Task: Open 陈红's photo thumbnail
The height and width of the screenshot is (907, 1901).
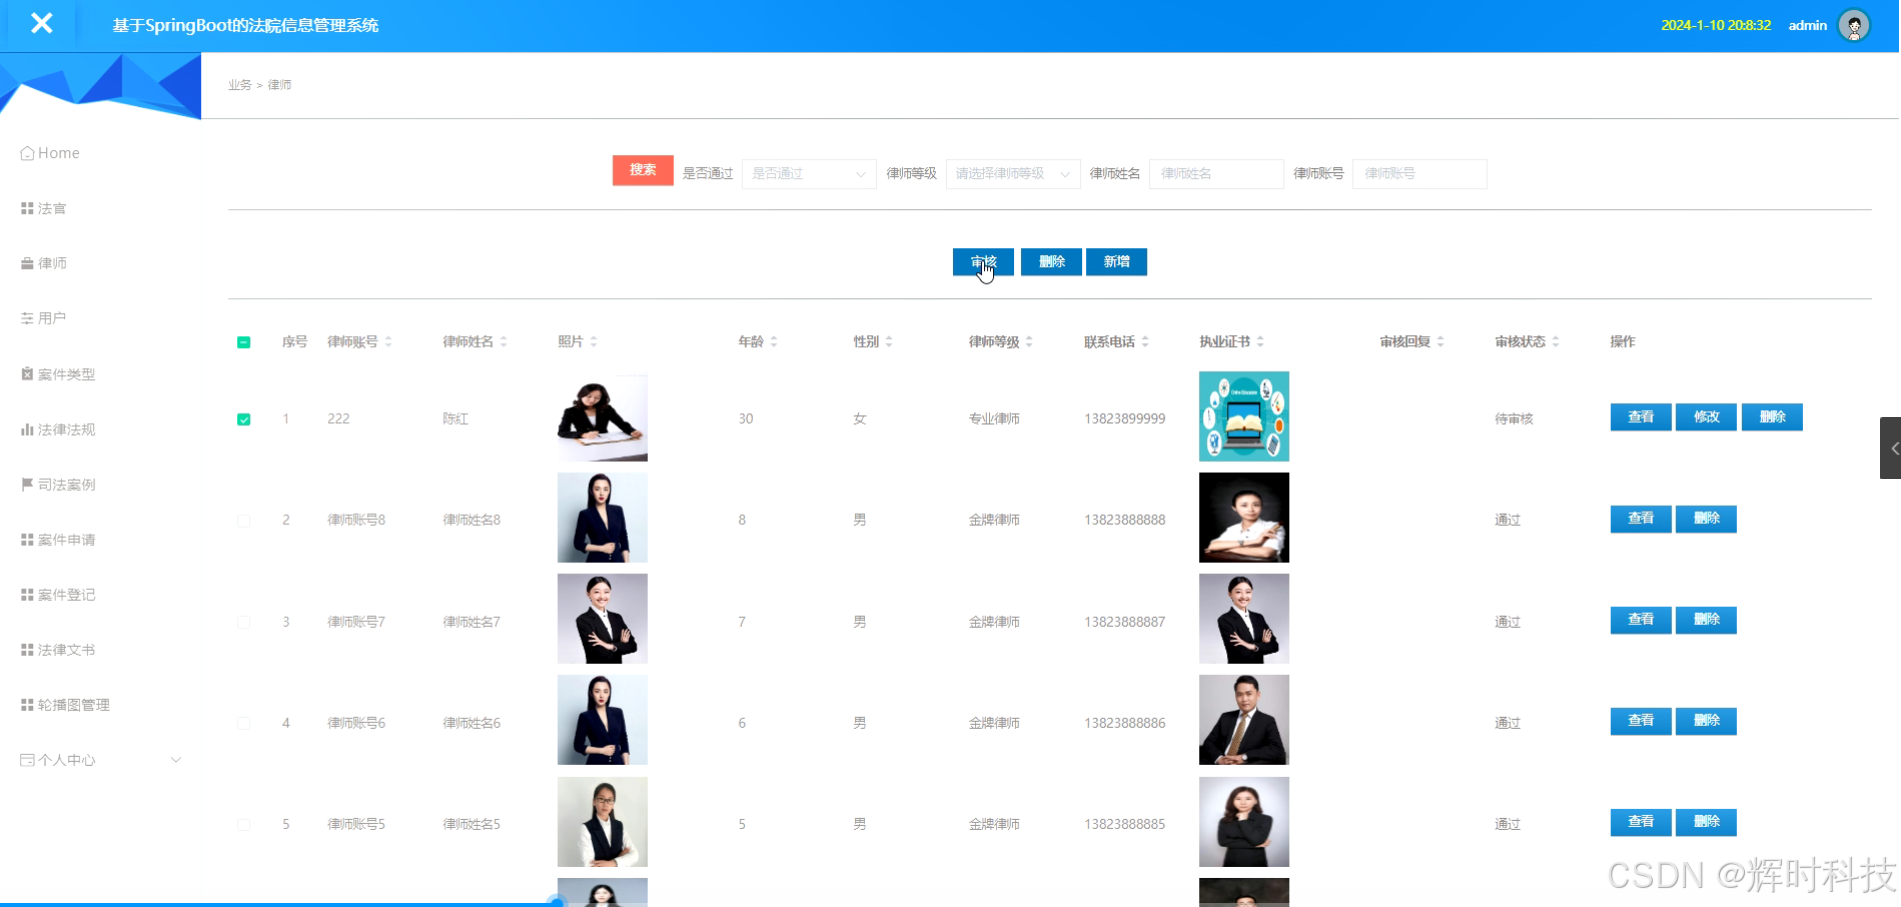Action: coord(602,417)
